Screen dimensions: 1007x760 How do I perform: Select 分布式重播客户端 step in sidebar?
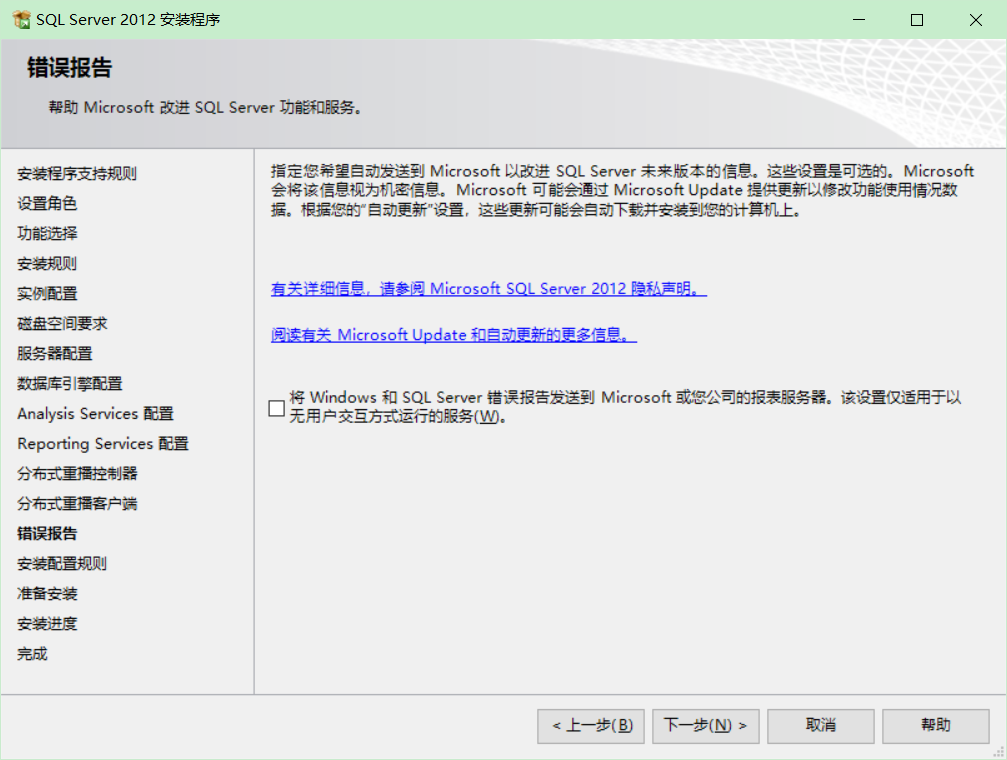pos(77,504)
